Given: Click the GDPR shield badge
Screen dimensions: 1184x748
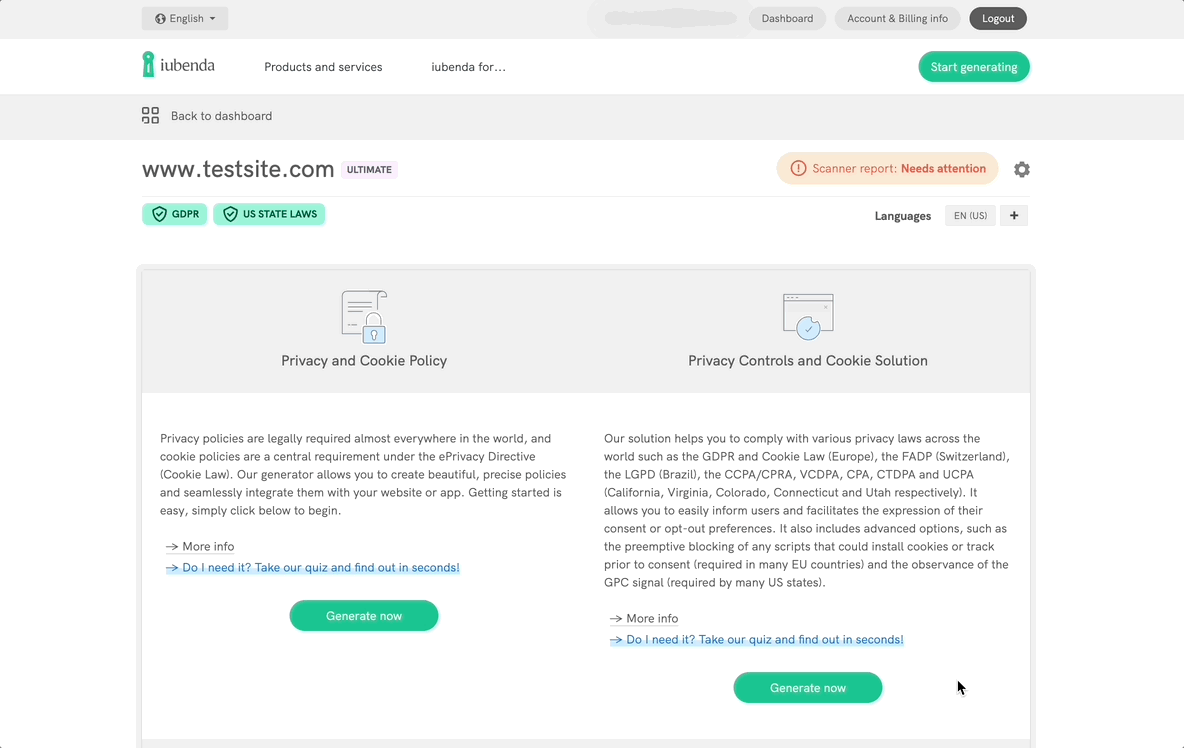Looking at the screenshot, I should 175,214.
